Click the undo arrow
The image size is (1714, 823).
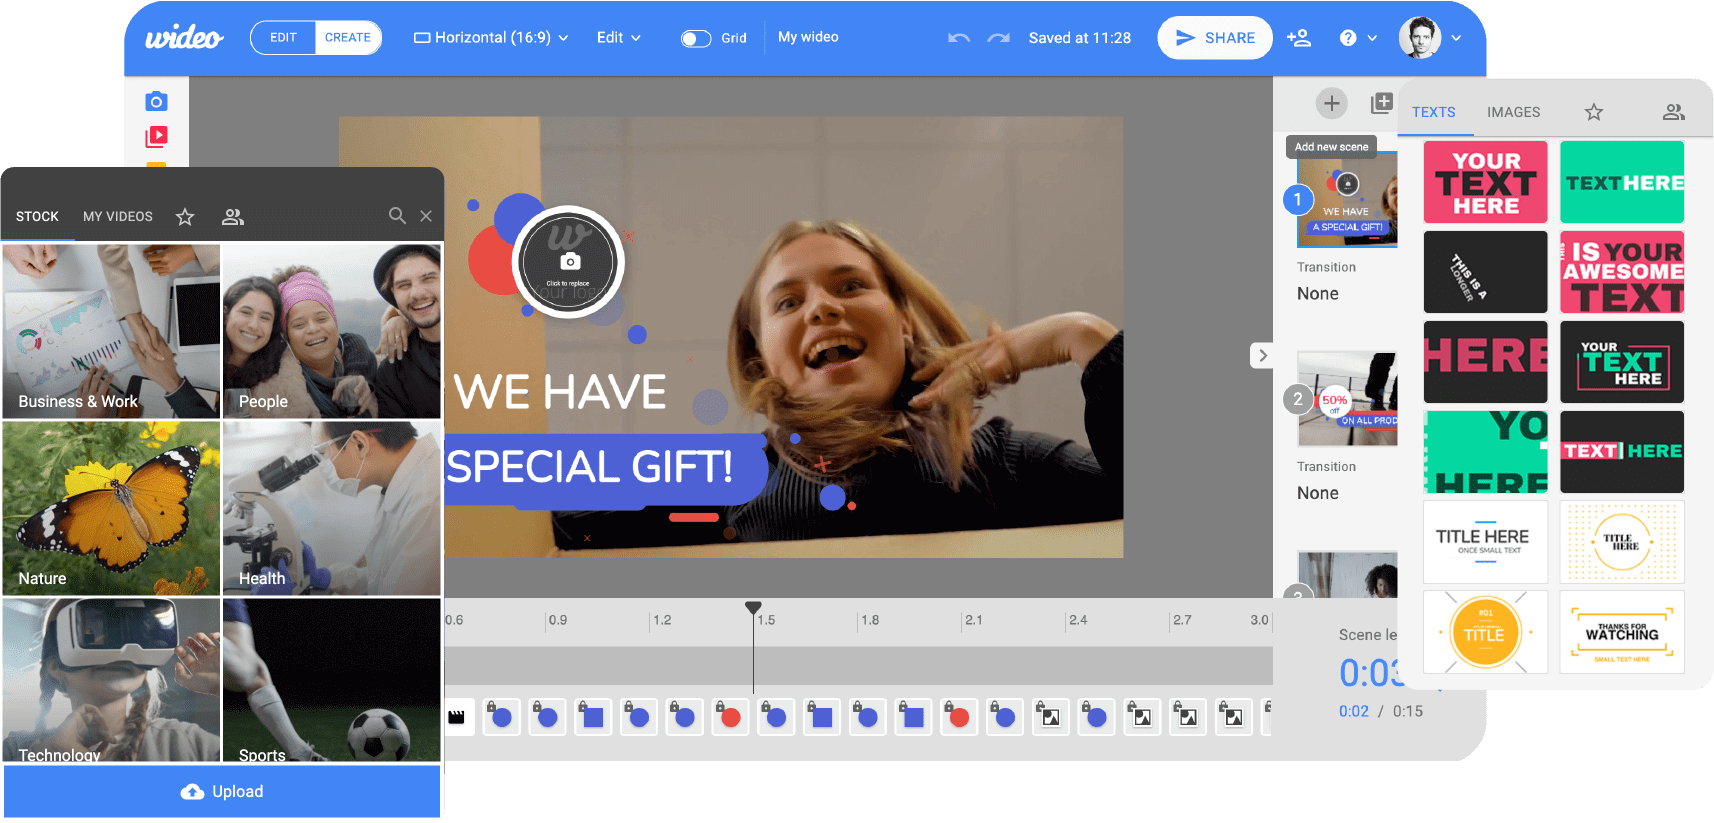959,38
